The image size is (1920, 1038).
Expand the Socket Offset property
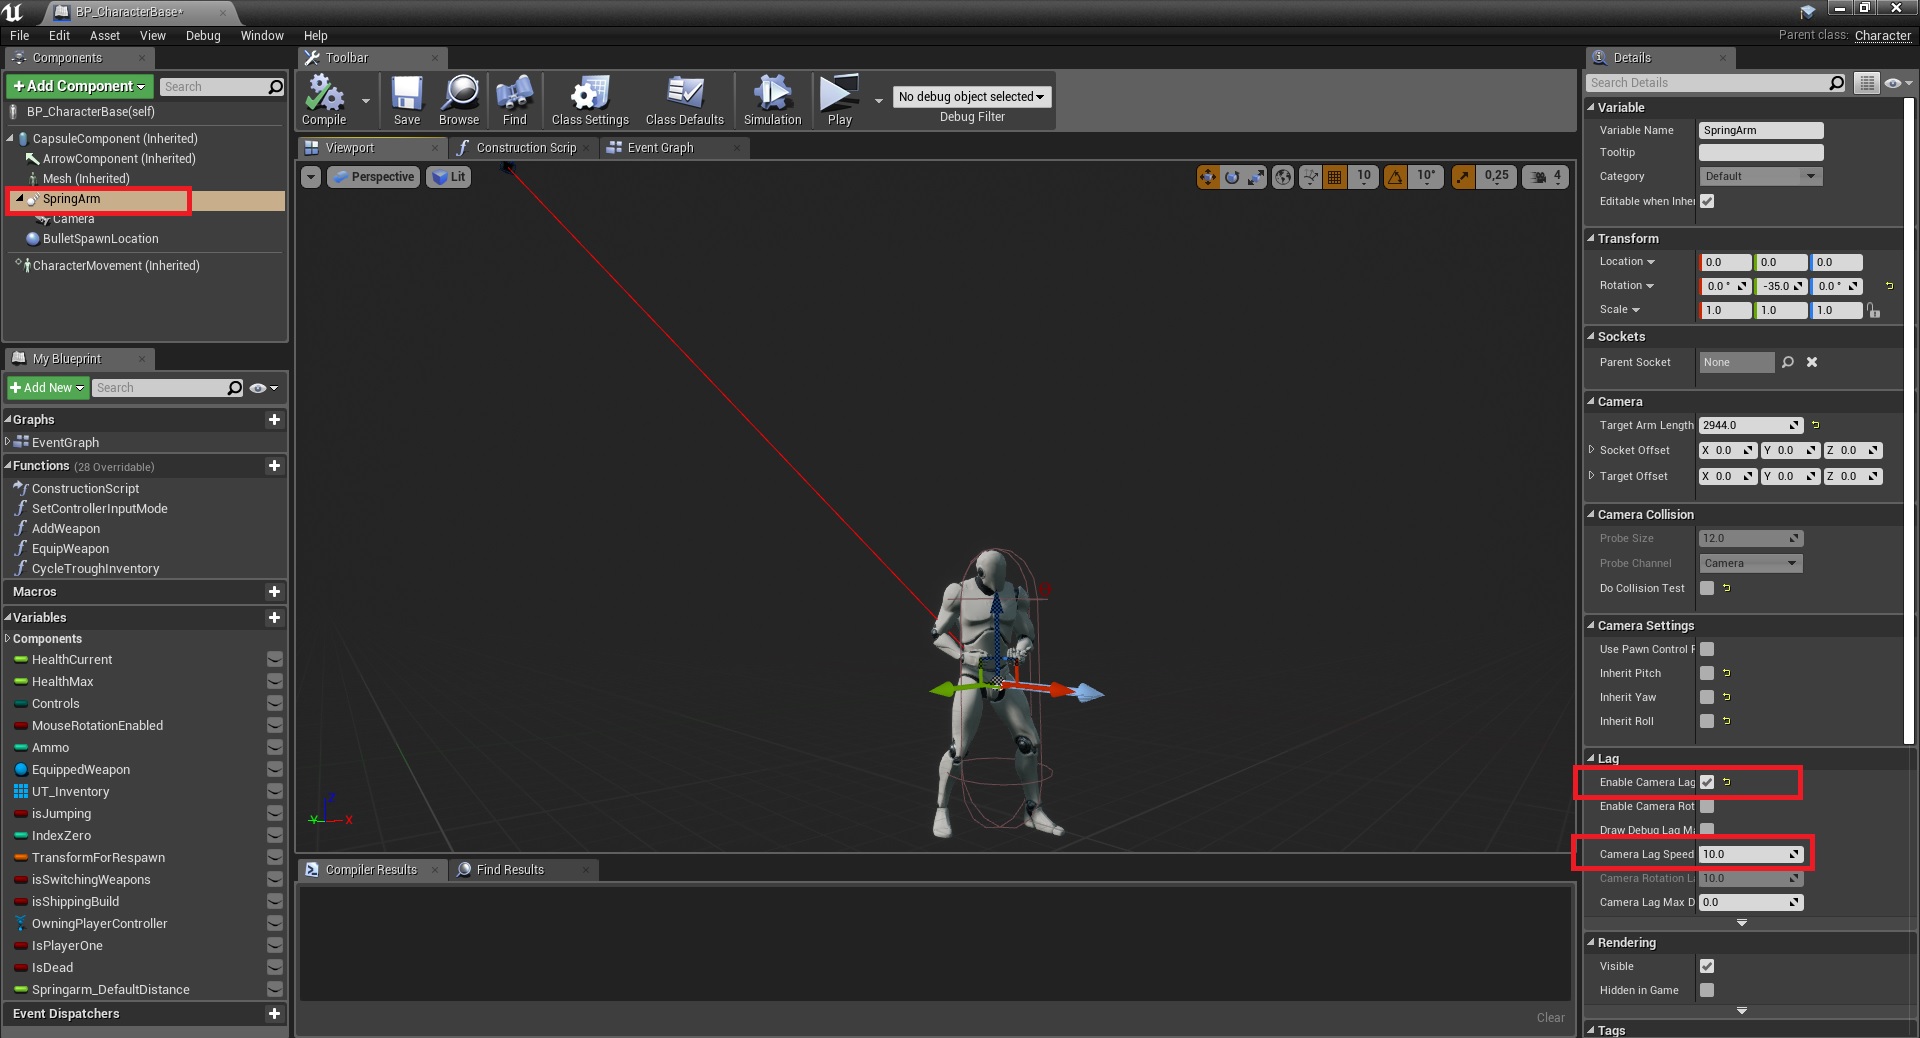(x=1592, y=450)
